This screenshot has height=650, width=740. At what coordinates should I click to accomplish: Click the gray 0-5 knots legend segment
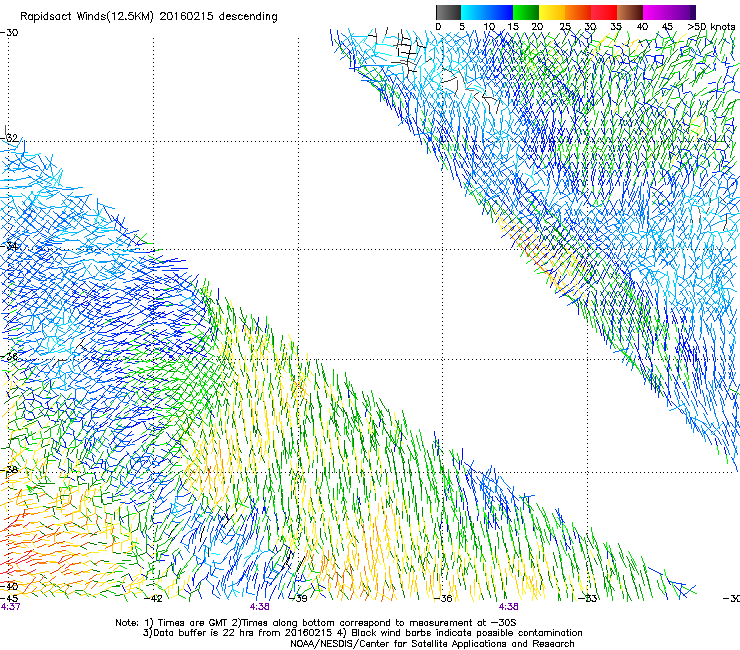coord(448,12)
